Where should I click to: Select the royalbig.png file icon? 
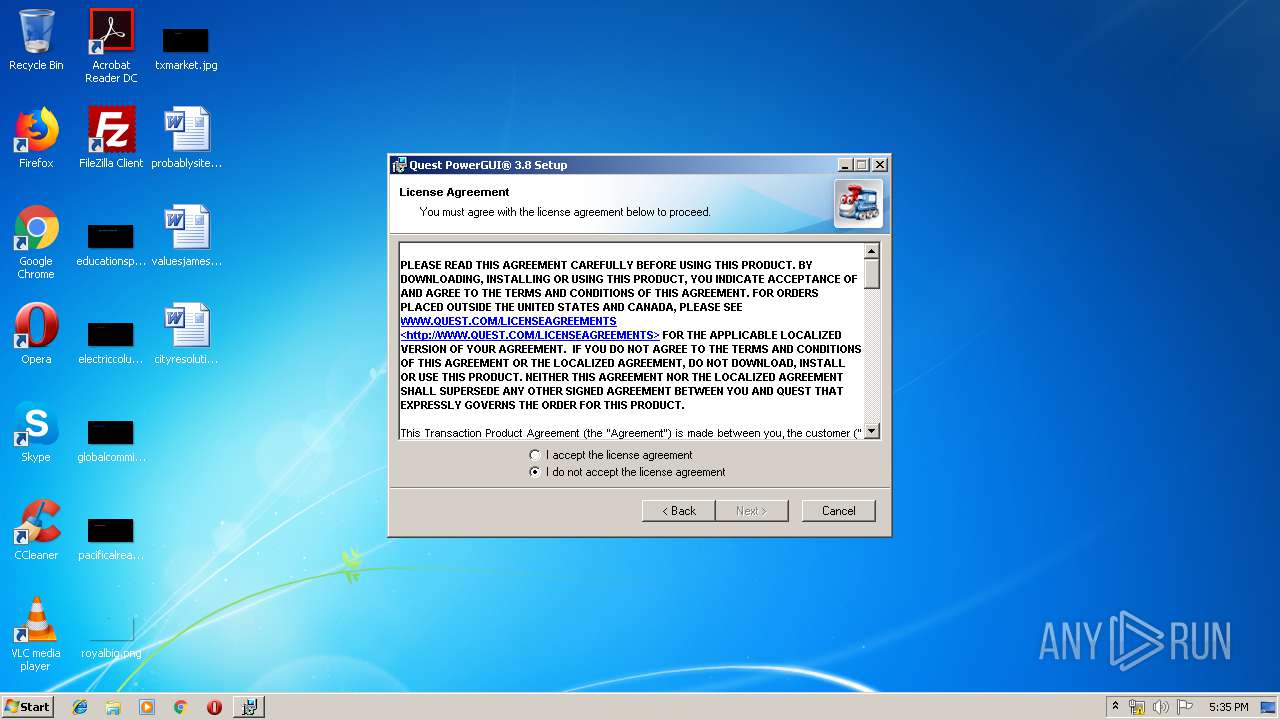(x=111, y=637)
